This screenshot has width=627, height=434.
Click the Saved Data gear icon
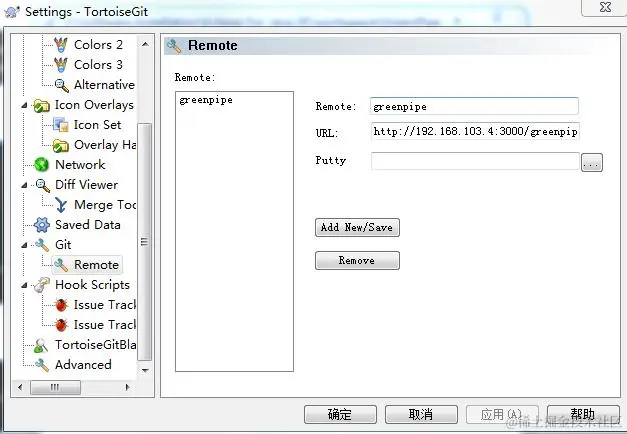(42, 225)
